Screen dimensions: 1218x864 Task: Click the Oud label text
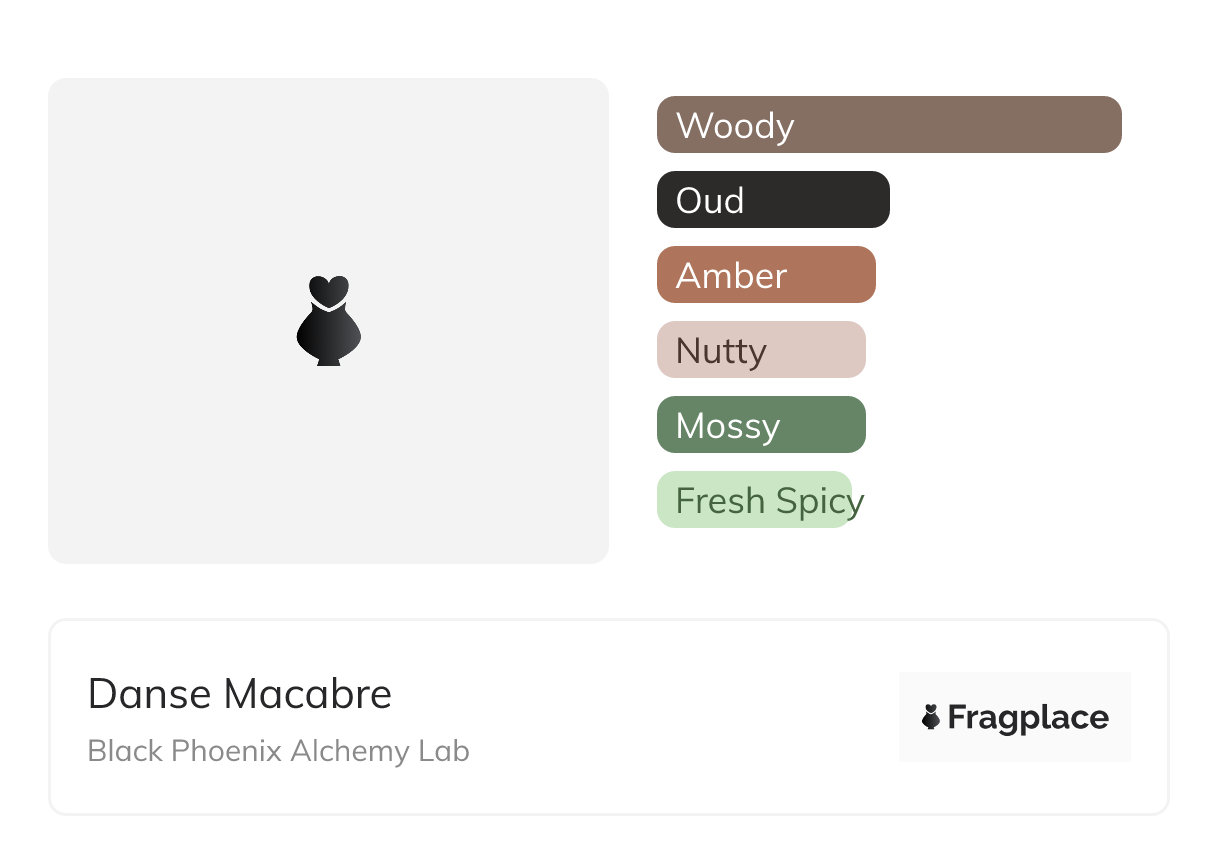(710, 201)
